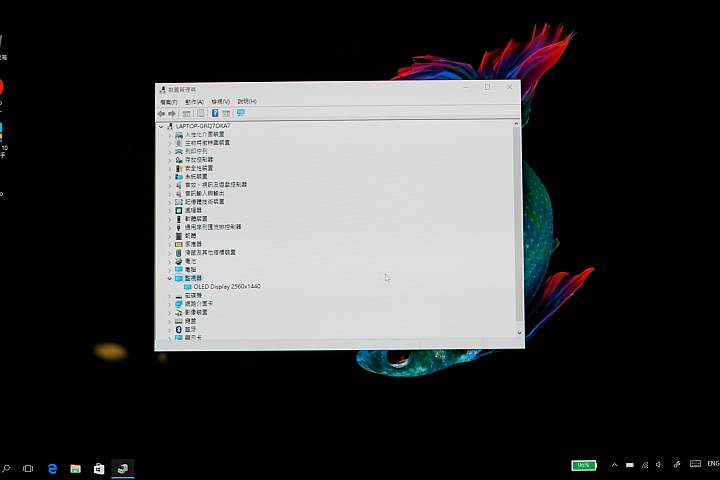Select the Firmware (韌體) row
Image resolution: width=720 pixels, height=480 pixels.
[190, 236]
